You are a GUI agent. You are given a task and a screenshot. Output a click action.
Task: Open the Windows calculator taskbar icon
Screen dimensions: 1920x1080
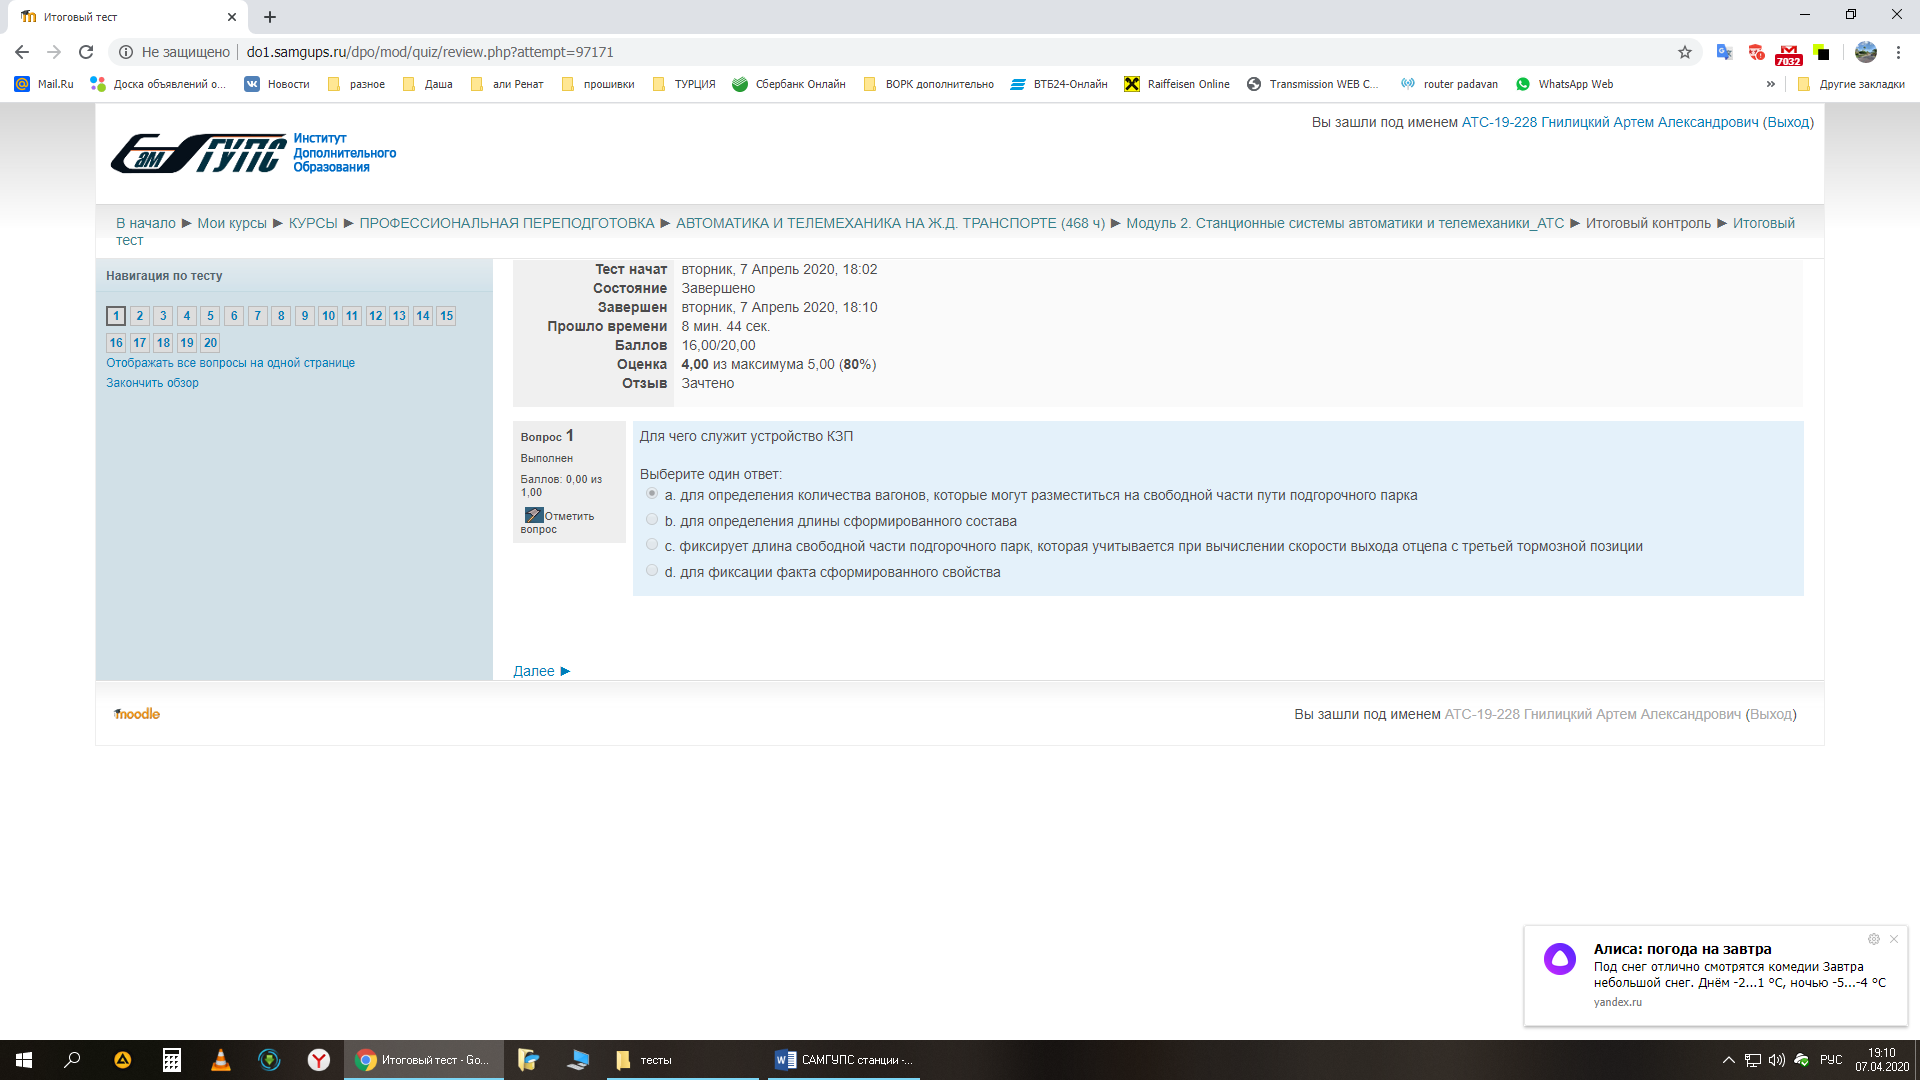click(x=172, y=1060)
